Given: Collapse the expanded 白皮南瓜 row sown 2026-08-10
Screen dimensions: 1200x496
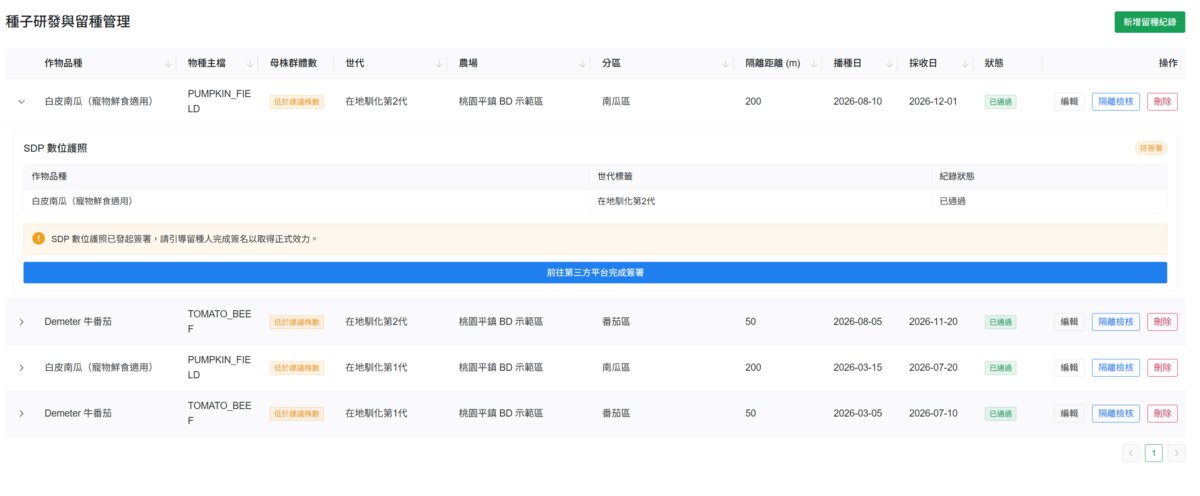Looking at the screenshot, I should pyautogui.click(x=21, y=101).
